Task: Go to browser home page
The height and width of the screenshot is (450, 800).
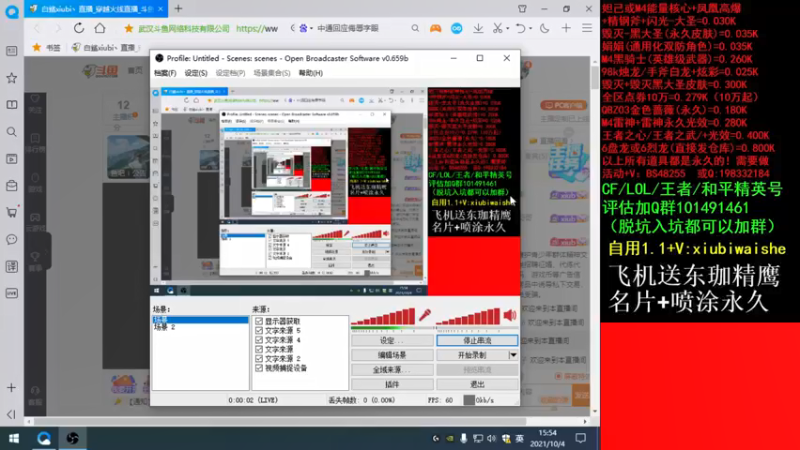Action: [100, 28]
